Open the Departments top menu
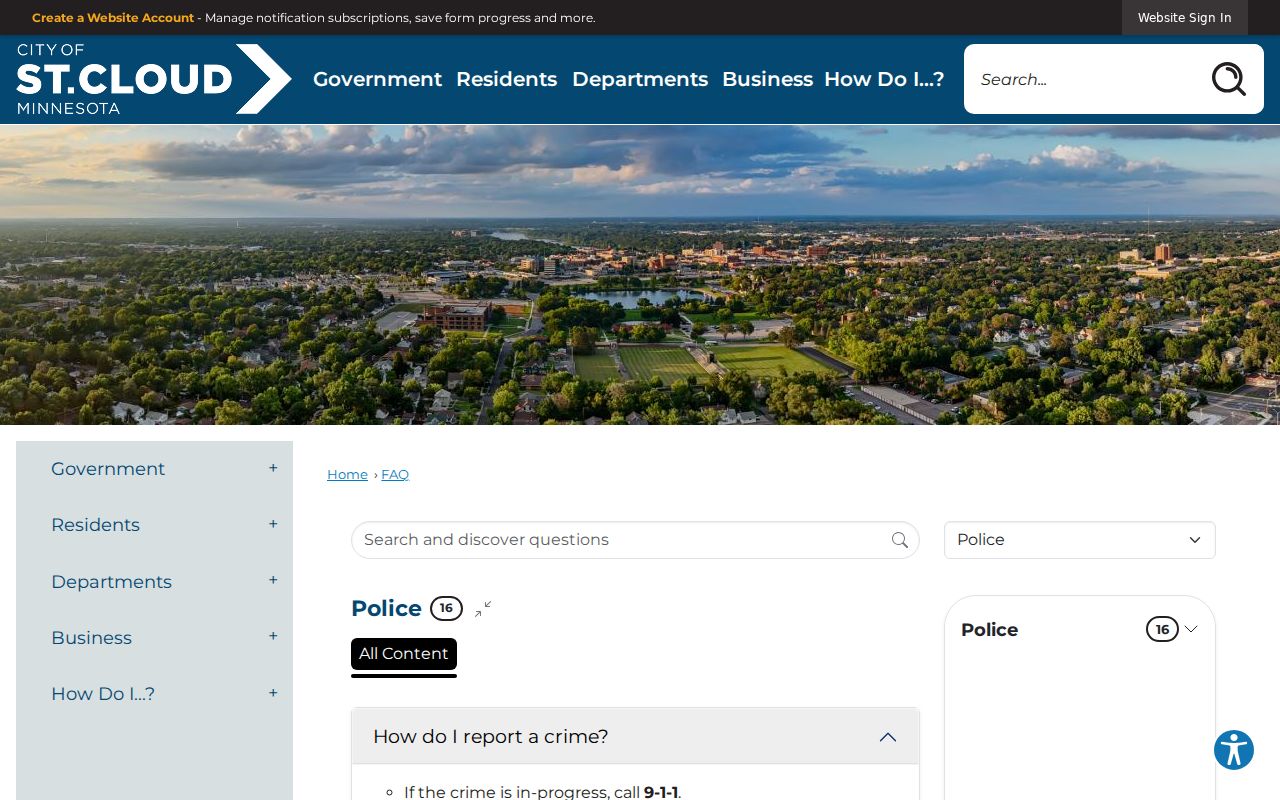 click(x=640, y=79)
